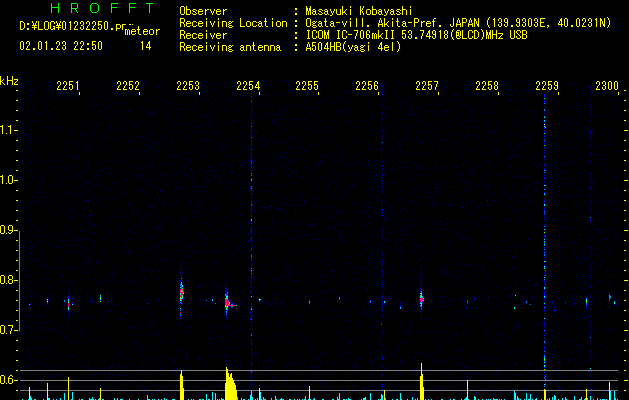
Task: Click the meteor echo just before 2257
Action: click(422, 299)
